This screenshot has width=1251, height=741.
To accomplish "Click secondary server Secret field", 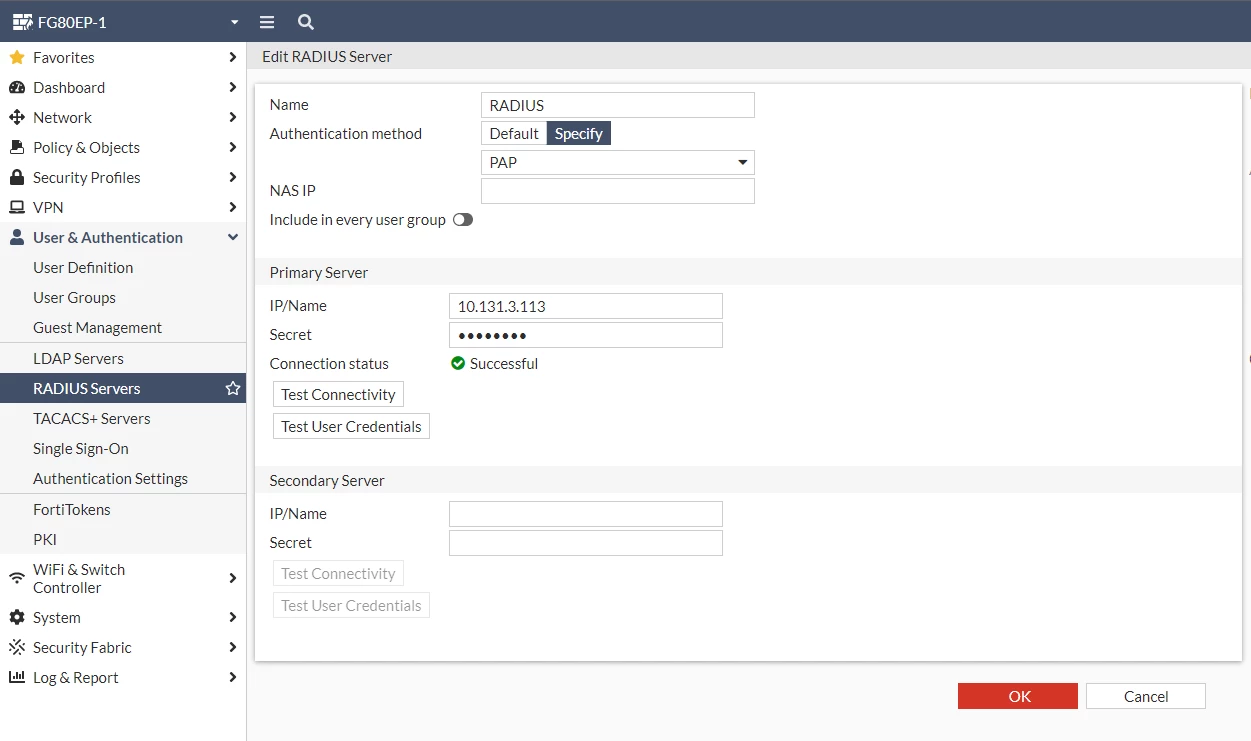I will (586, 543).
